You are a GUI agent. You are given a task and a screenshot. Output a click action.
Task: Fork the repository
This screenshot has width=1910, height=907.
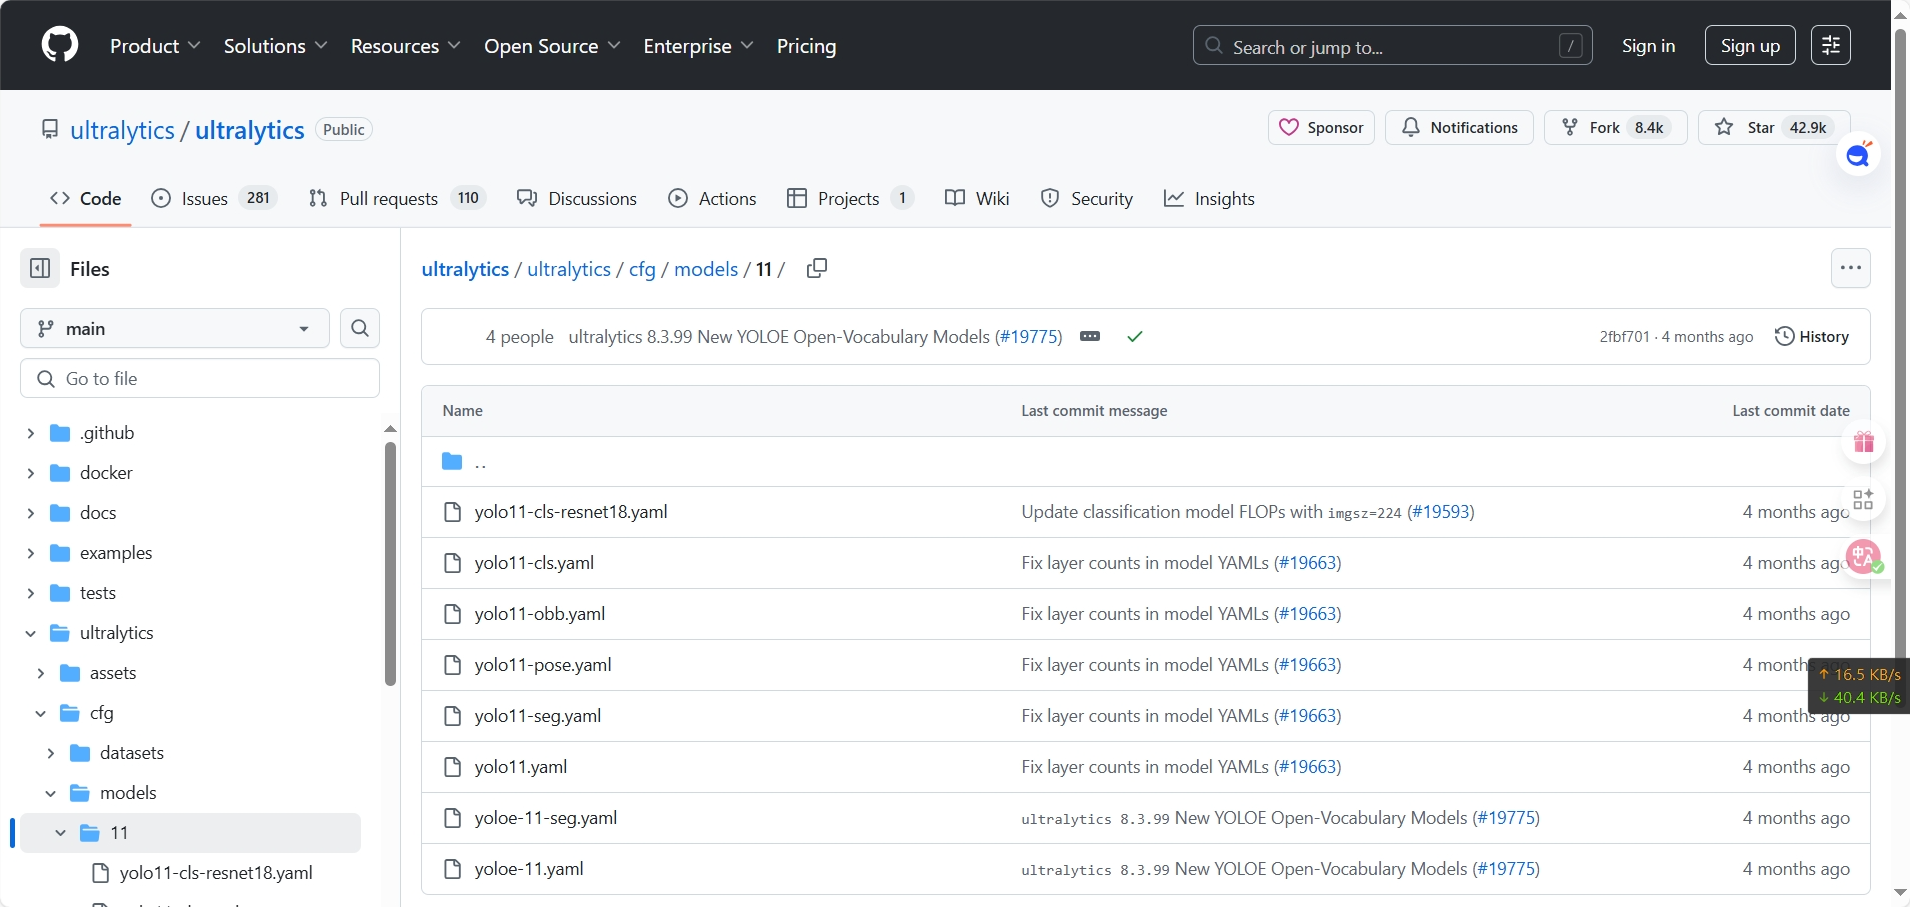[1615, 127]
